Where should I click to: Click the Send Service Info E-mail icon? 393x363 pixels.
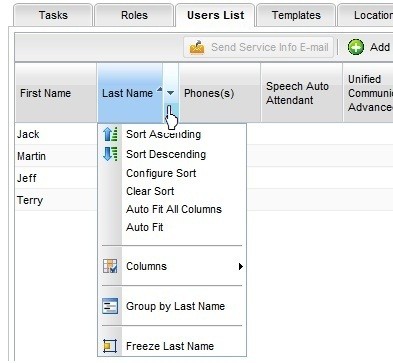point(197,47)
